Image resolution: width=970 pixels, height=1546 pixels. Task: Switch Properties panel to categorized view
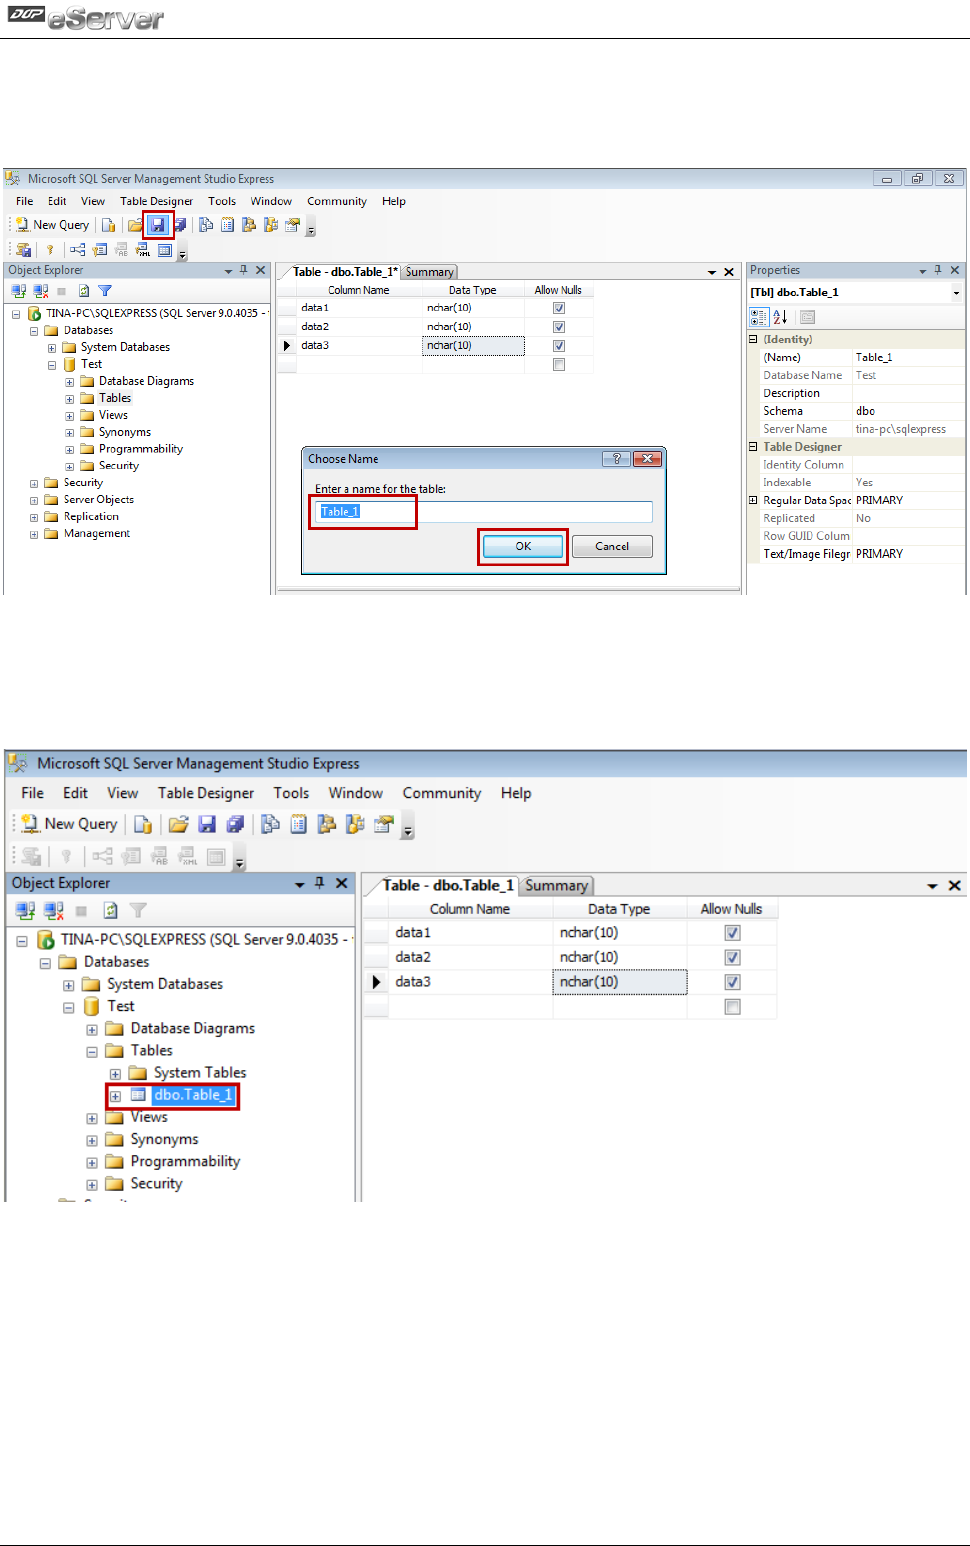click(x=759, y=317)
